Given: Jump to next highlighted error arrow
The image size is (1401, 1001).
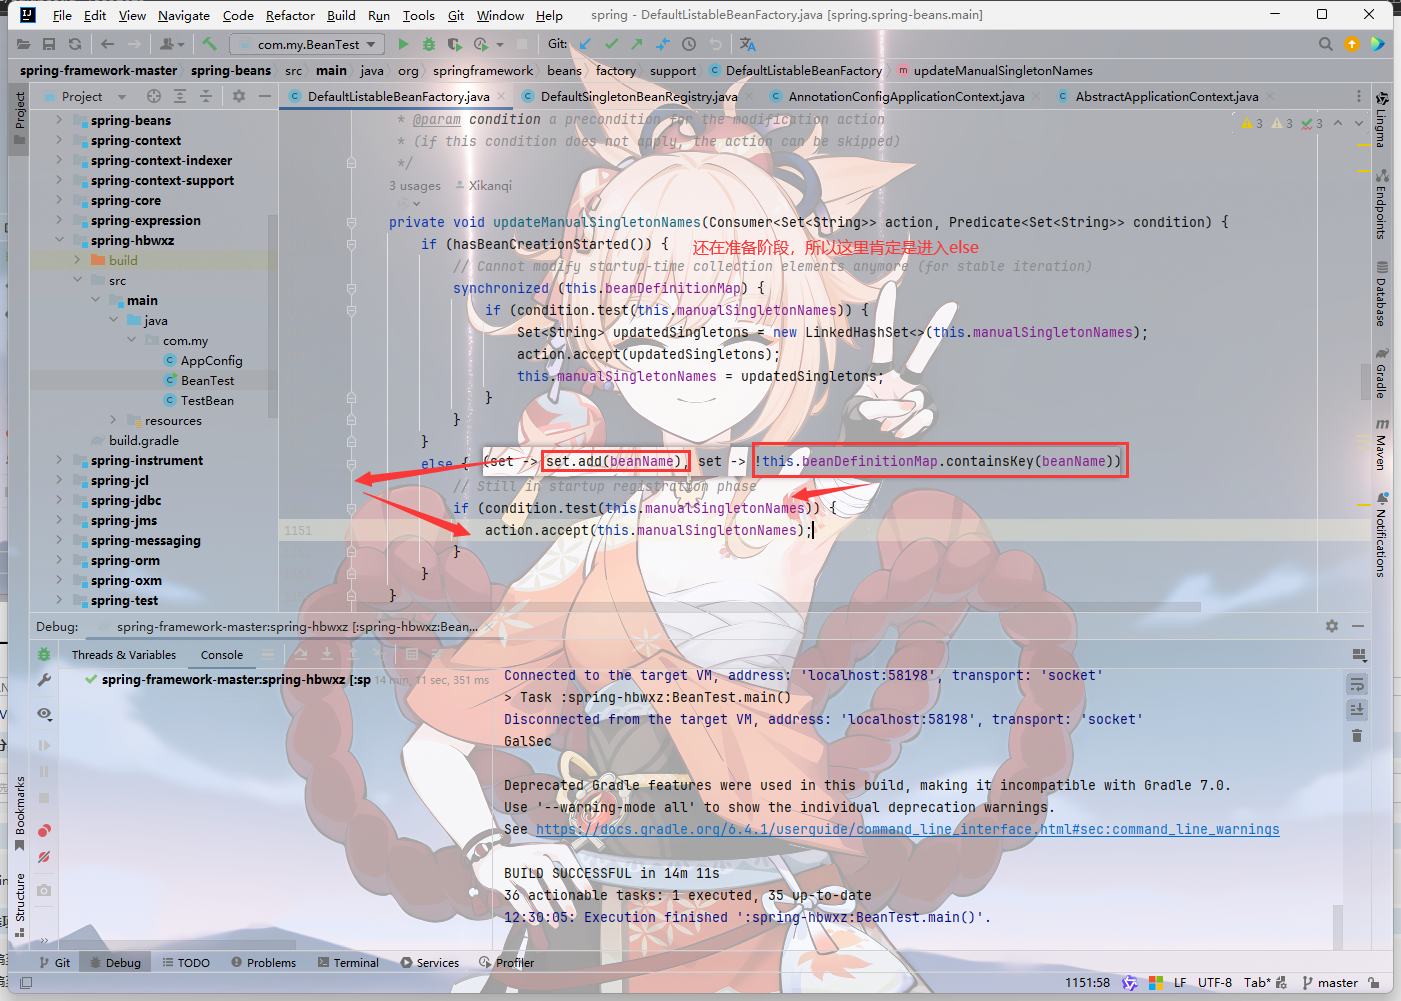Looking at the screenshot, I should (1359, 123).
